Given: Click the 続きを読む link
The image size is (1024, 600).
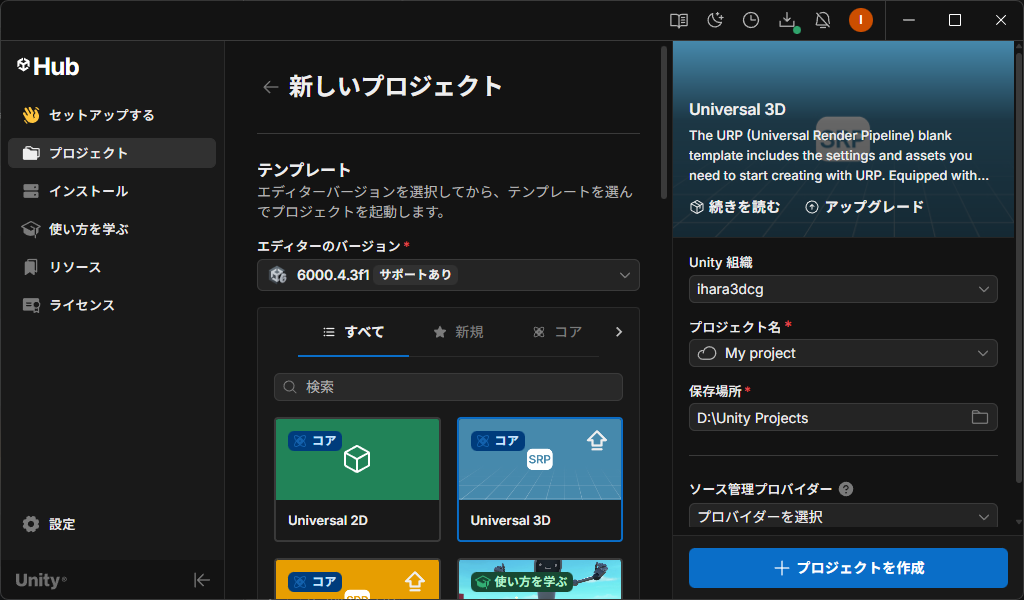Looking at the screenshot, I should pyautogui.click(x=734, y=207).
